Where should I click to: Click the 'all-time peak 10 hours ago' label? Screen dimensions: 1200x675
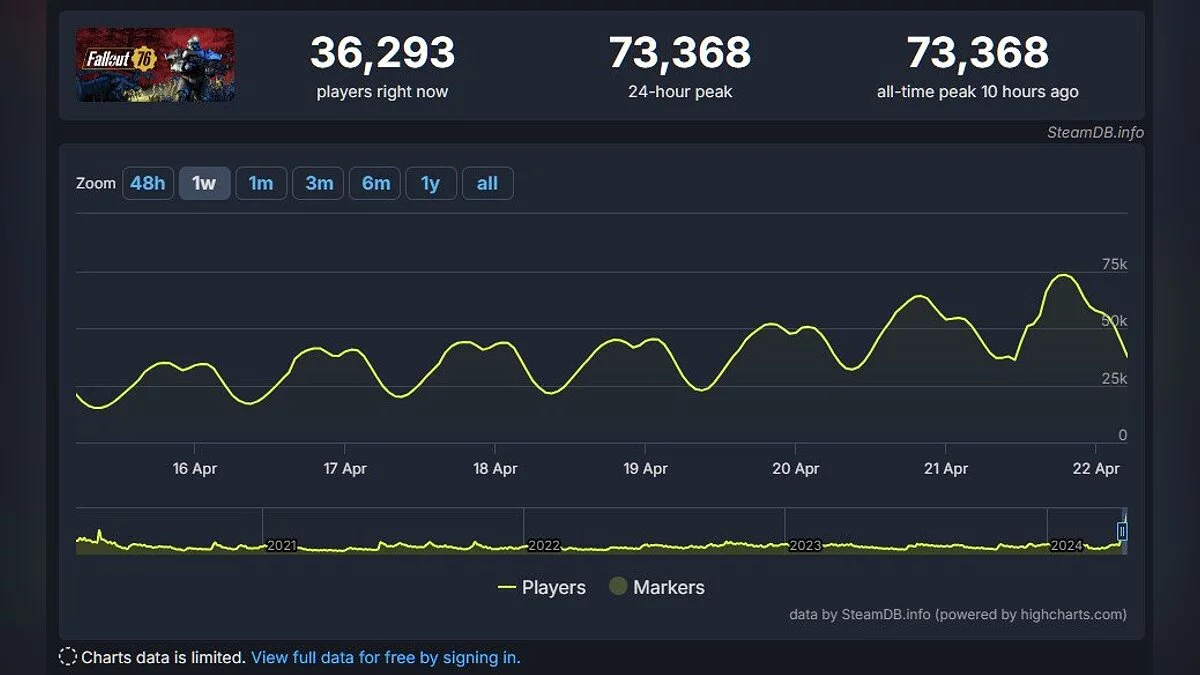[x=978, y=92]
